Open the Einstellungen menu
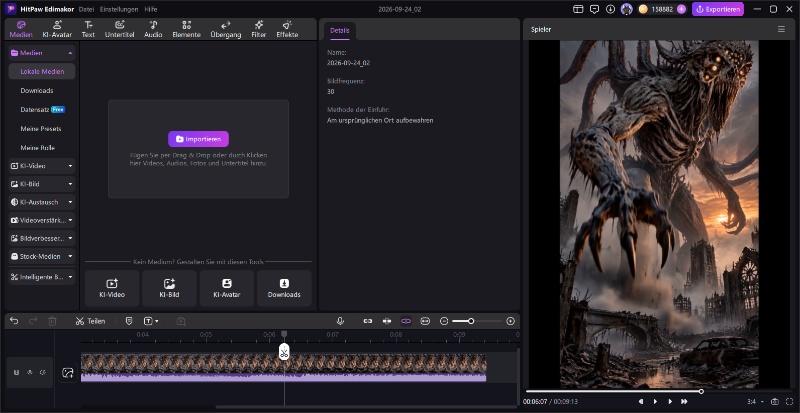Screen dimensions: 800x413 (119, 9)
